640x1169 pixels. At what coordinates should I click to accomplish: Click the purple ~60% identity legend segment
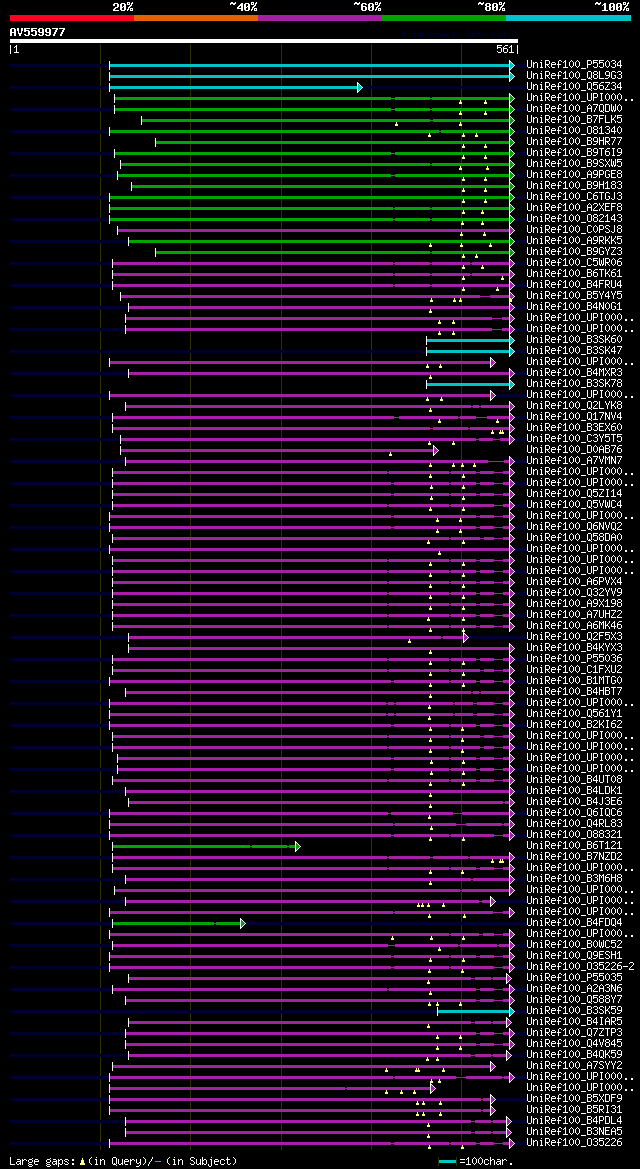click(x=320, y=17)
